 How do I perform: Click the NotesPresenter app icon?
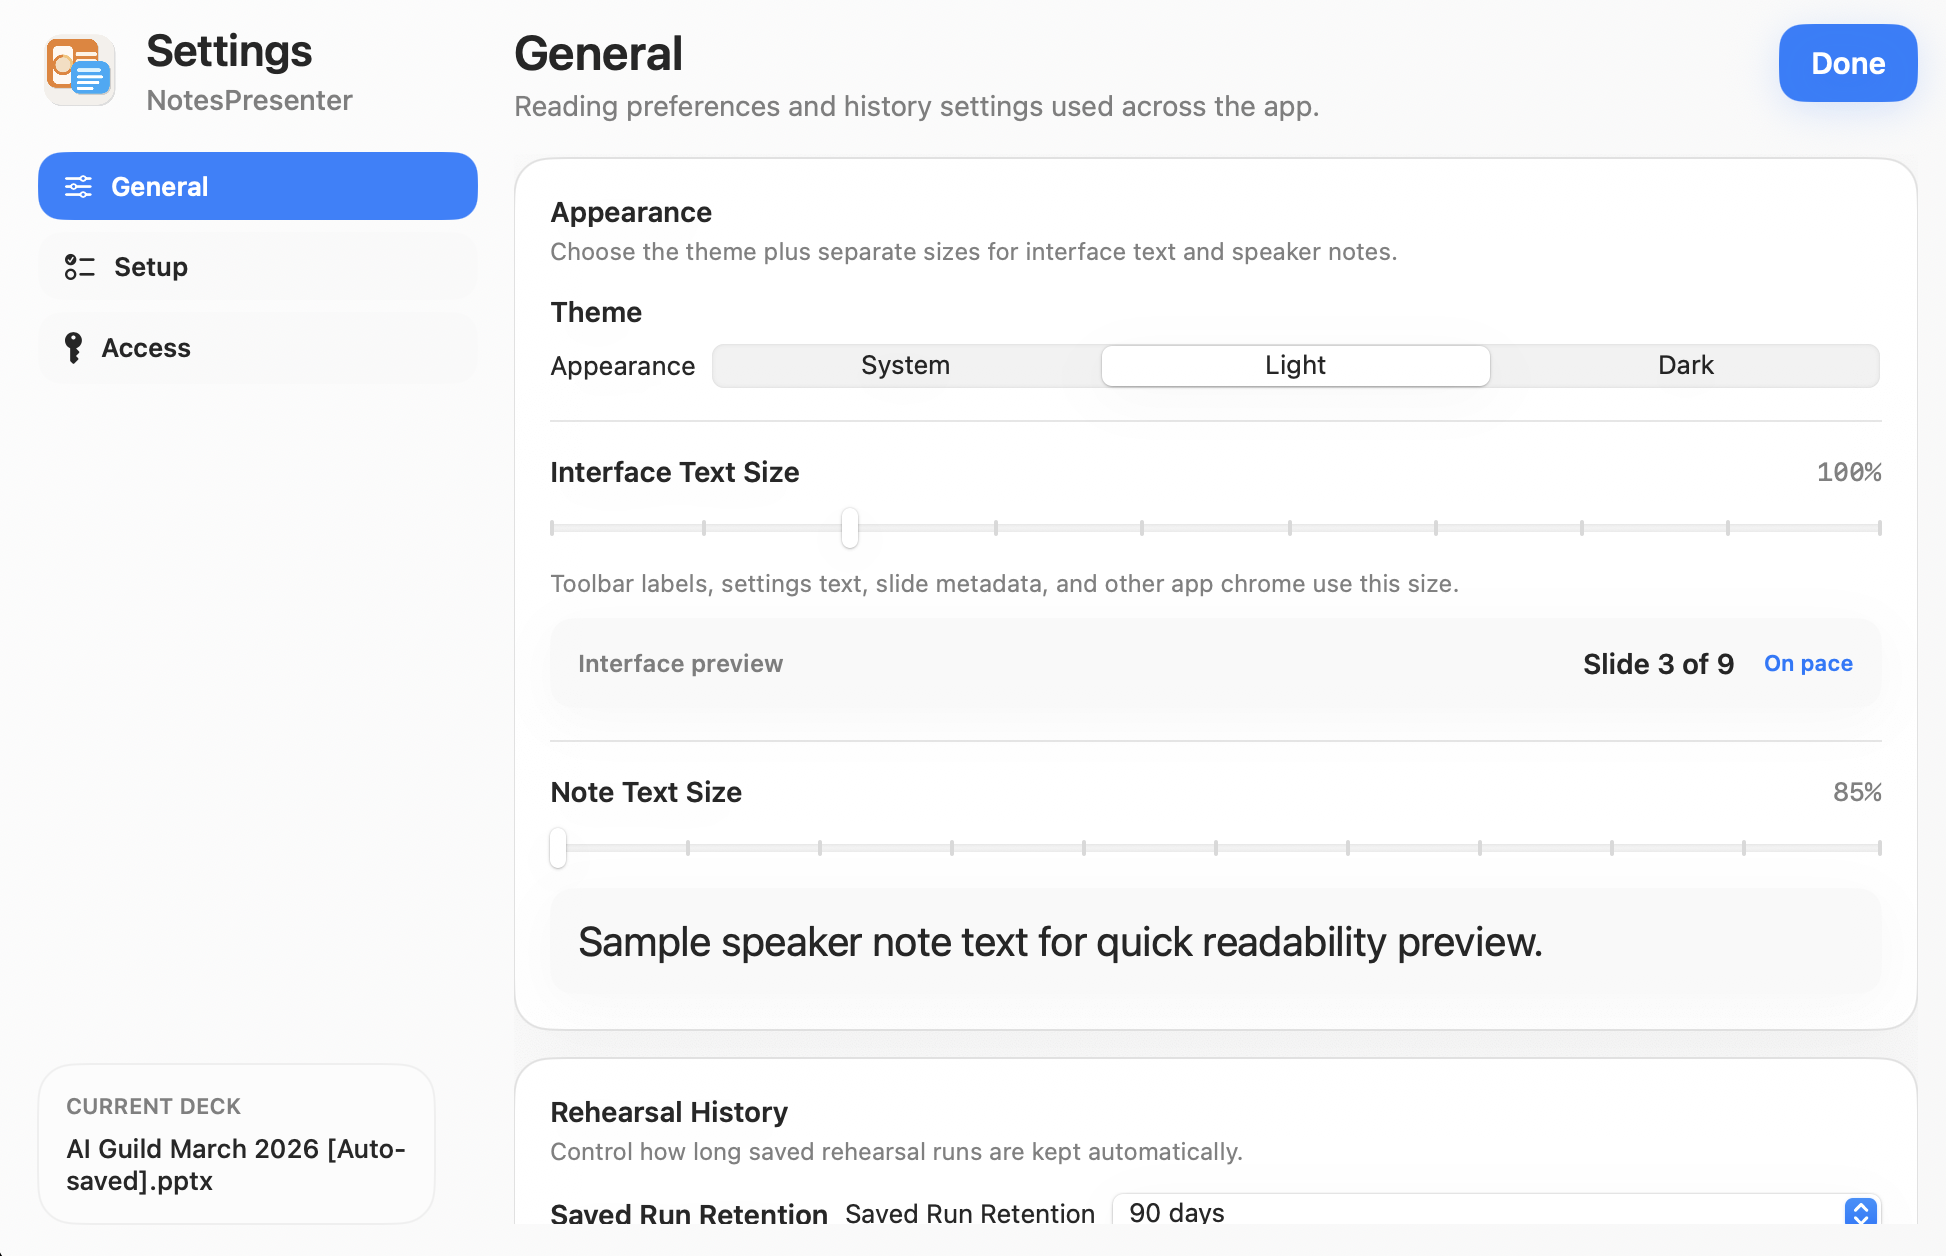tap(79, 70)
